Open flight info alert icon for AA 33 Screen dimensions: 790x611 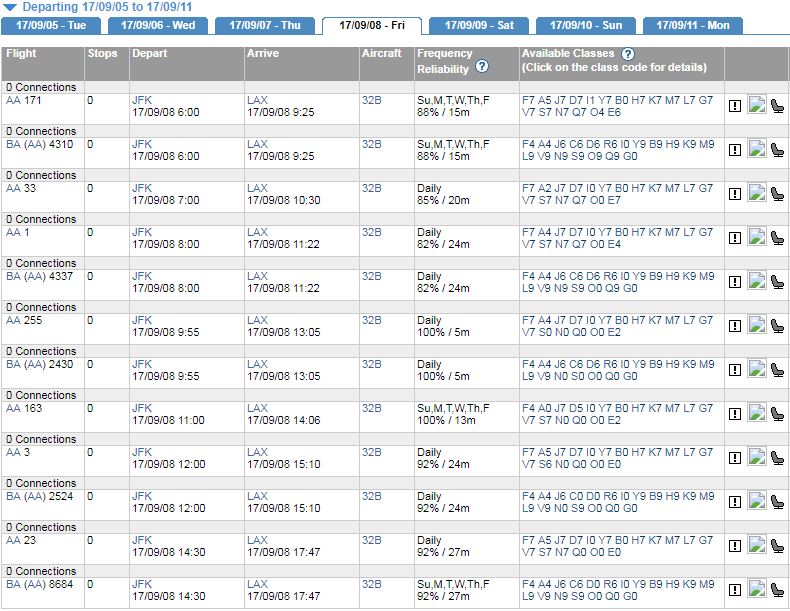(x=735, y=194)
